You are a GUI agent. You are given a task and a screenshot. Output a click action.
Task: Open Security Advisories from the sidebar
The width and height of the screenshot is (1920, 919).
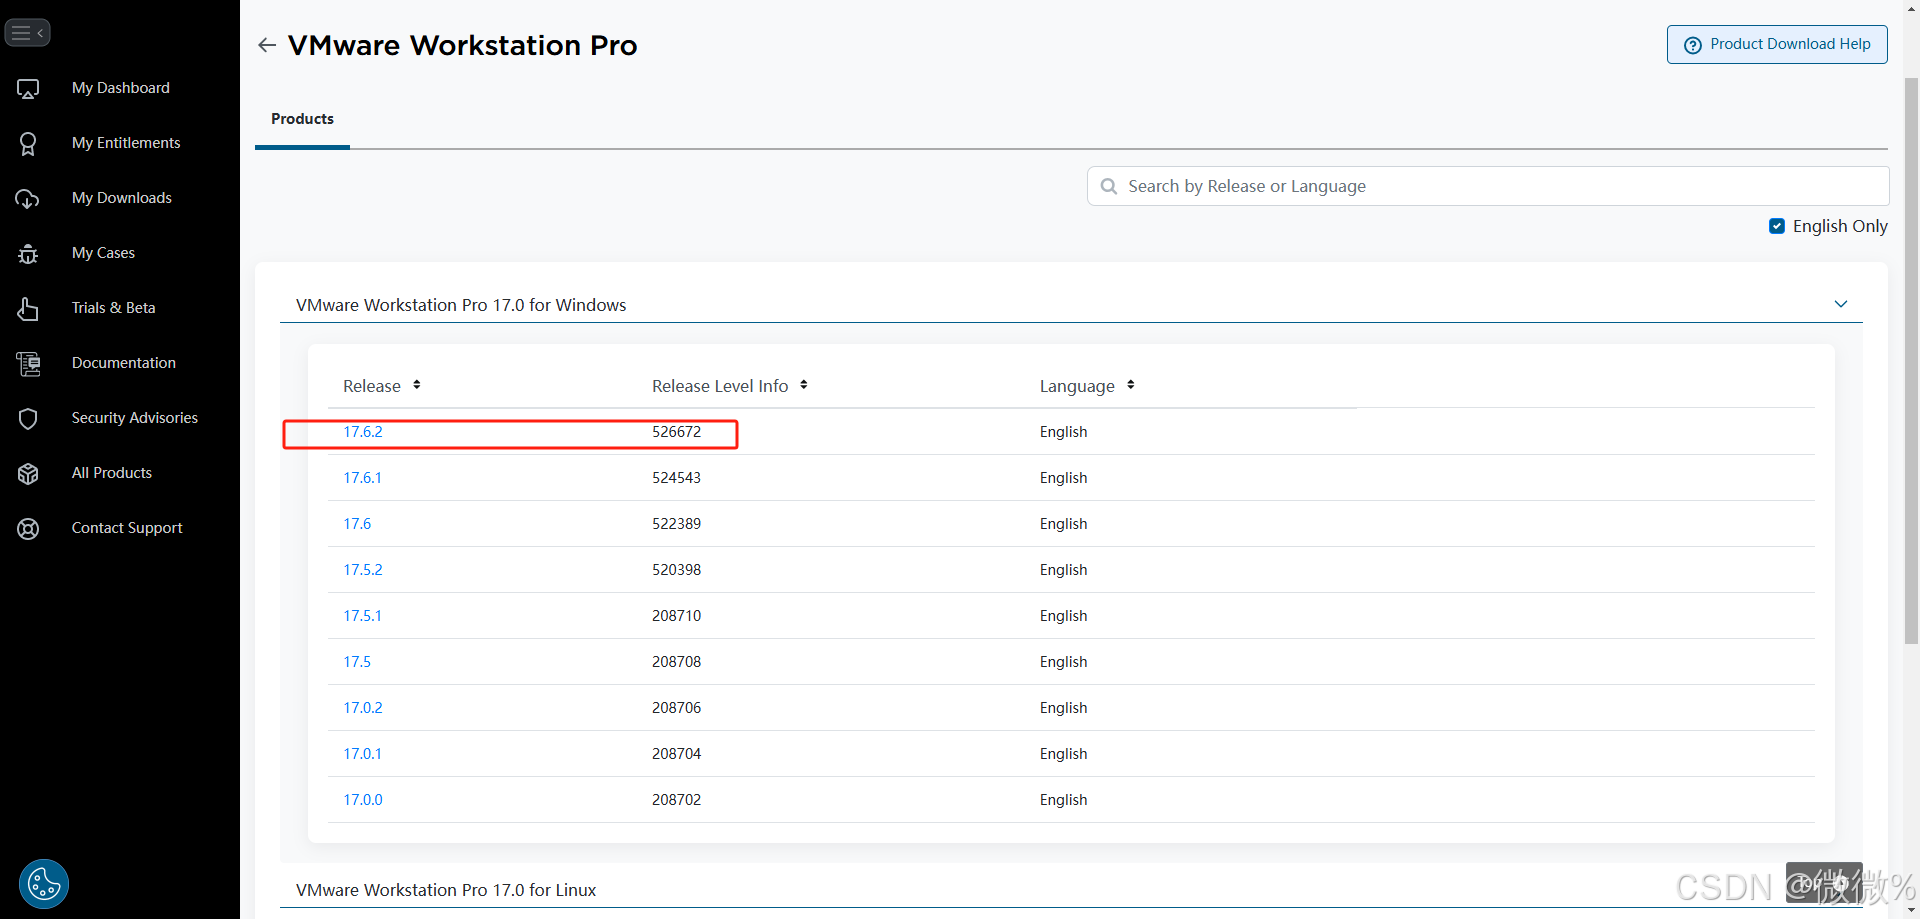pos(135,418)
